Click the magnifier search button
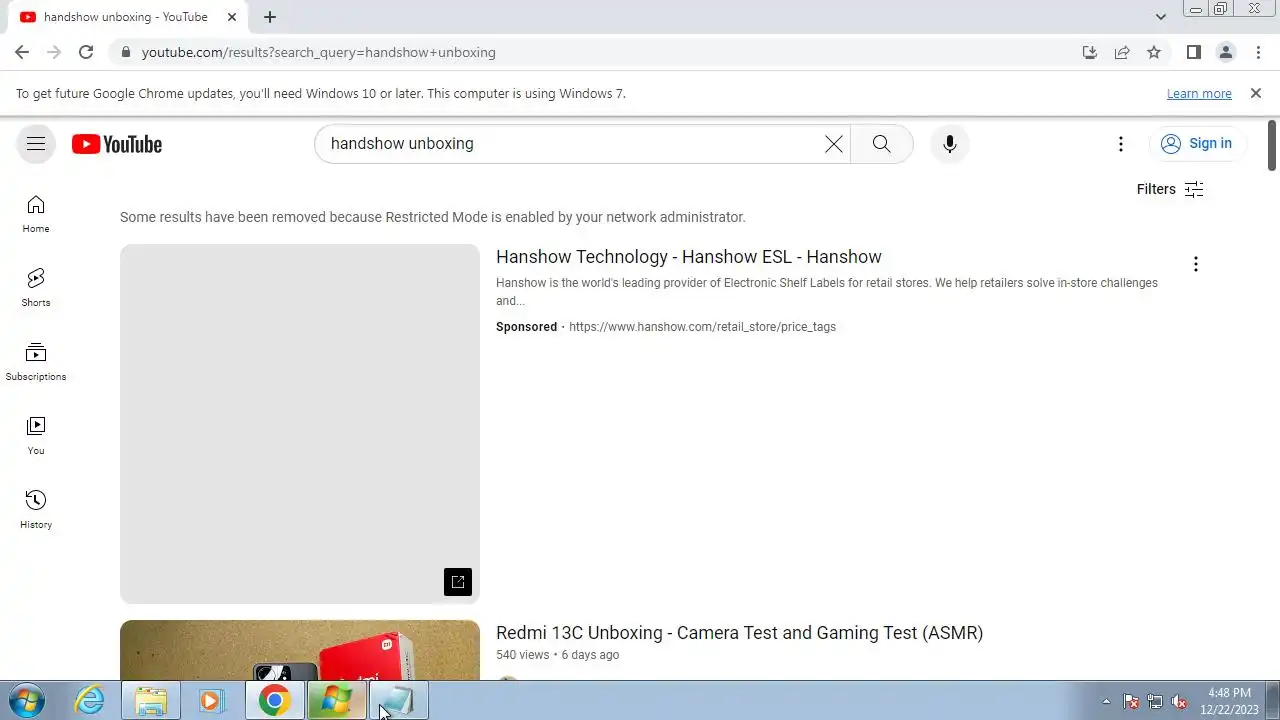1280x720 pixels. [x=881, y=144]
